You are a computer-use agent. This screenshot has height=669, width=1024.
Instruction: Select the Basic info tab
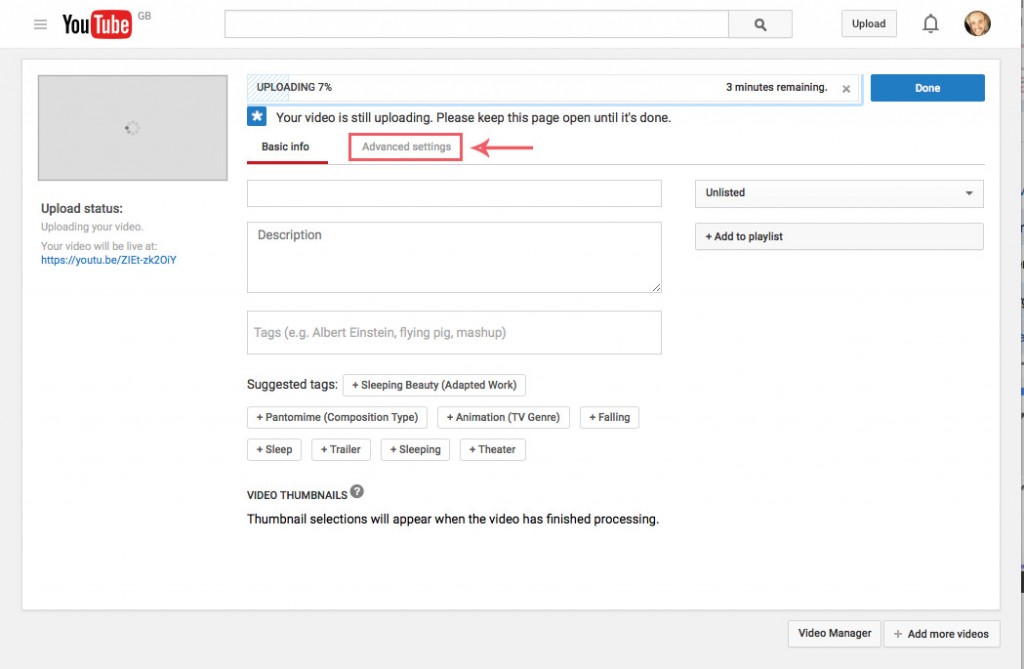[x=285, y=147]
